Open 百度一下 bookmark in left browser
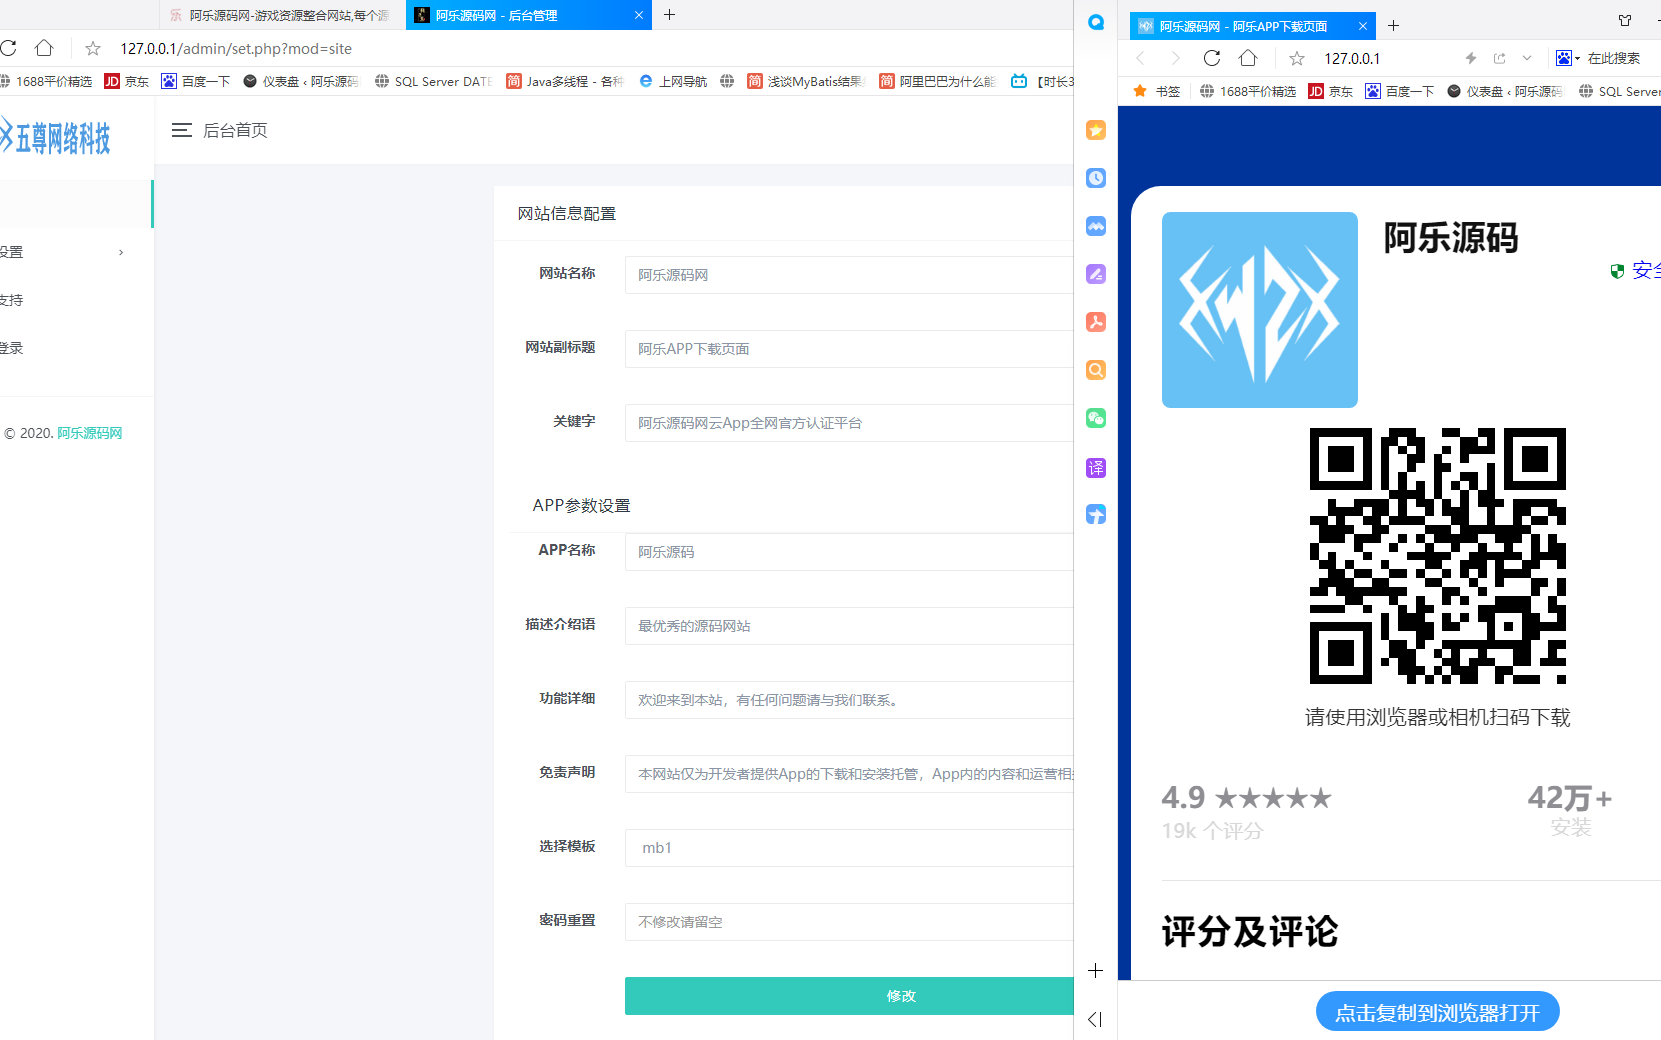The height and width of the screenshot is (1040, 1661). tap(196, 81)
